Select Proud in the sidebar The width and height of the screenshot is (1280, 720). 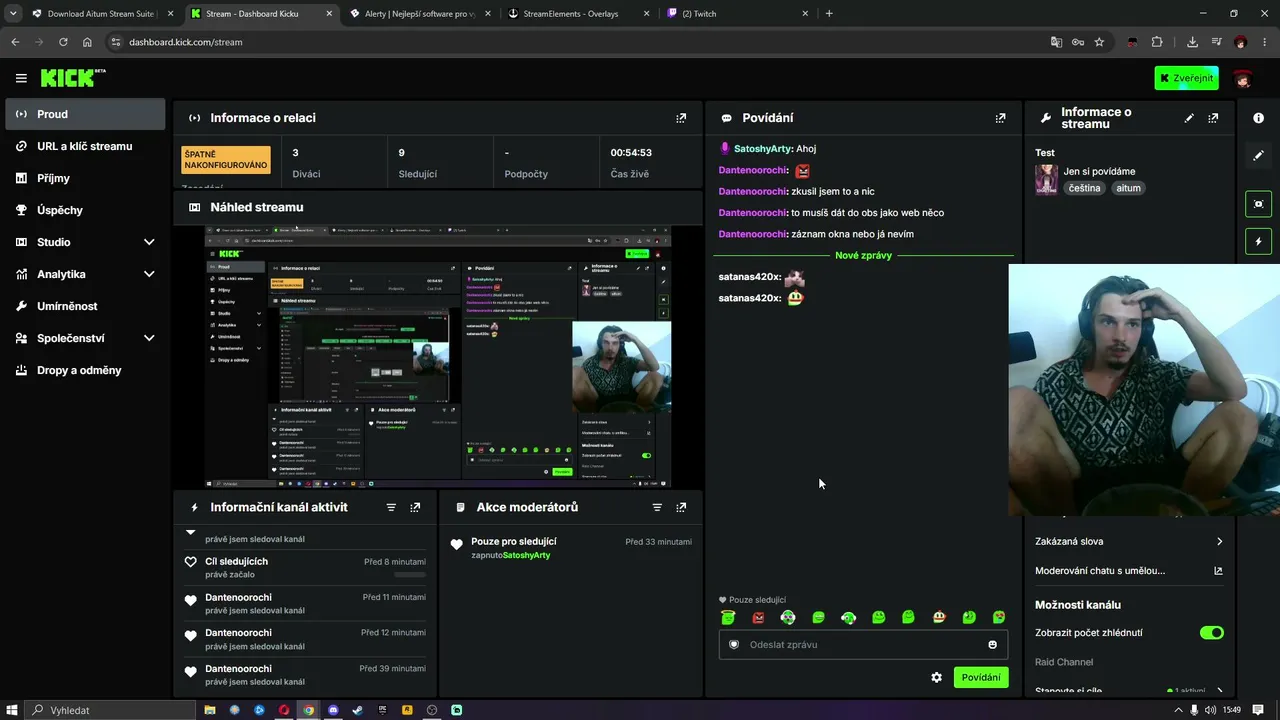85,114
